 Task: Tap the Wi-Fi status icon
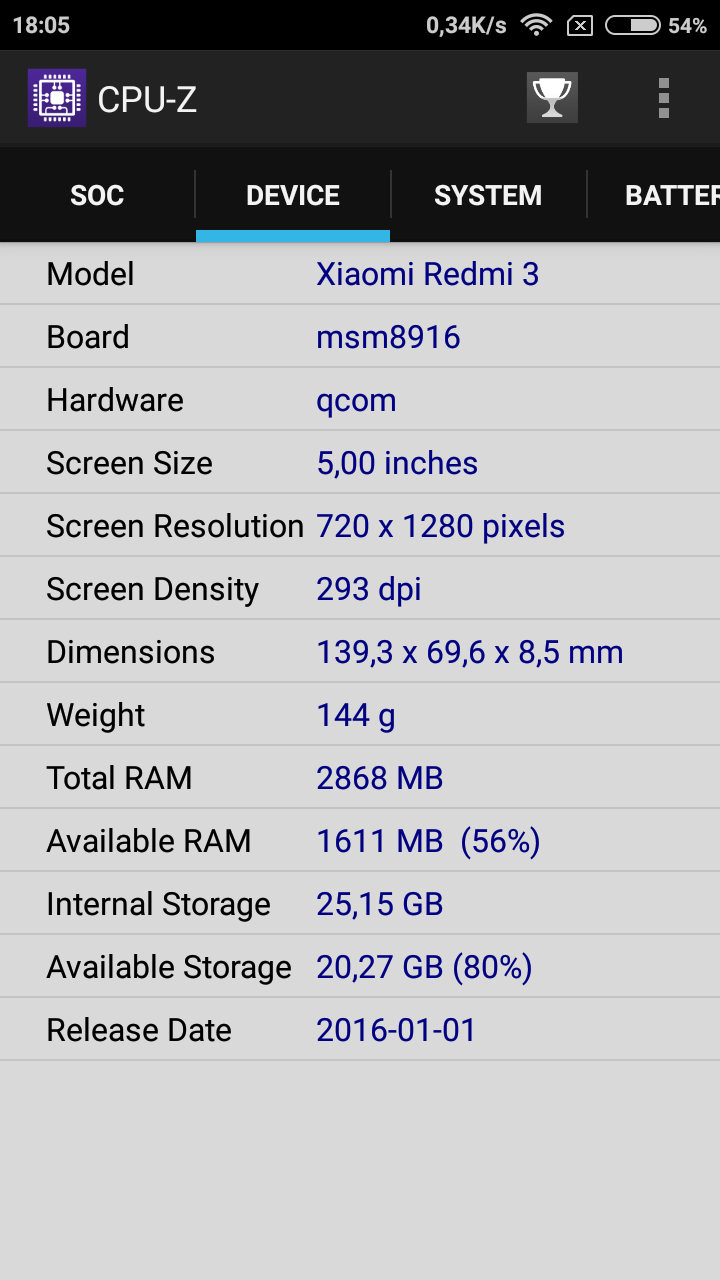(x=537, y=25)
